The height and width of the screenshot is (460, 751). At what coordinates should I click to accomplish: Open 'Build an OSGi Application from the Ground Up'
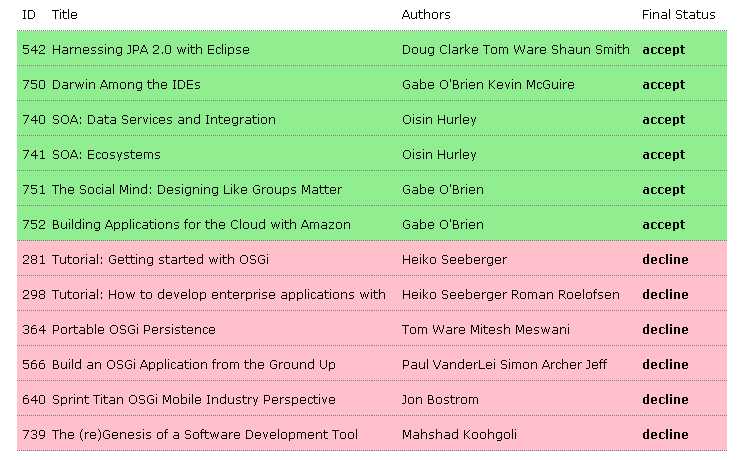pyautogui.click(x=194, y=364)
